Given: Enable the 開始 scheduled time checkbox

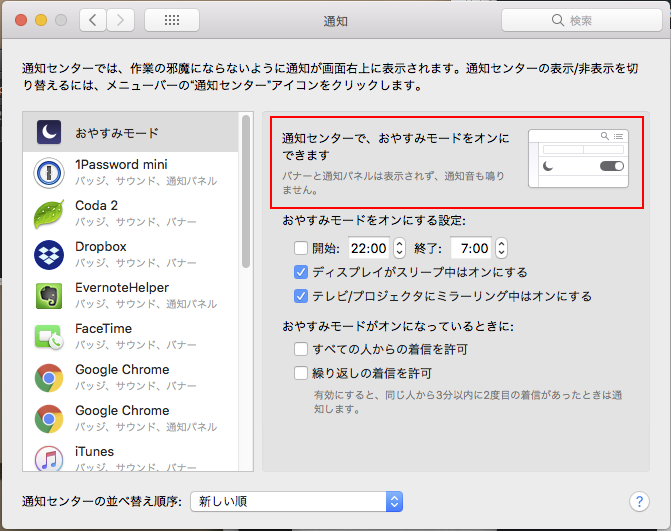Looking at the screenshot, I should (x=301, y=248).
